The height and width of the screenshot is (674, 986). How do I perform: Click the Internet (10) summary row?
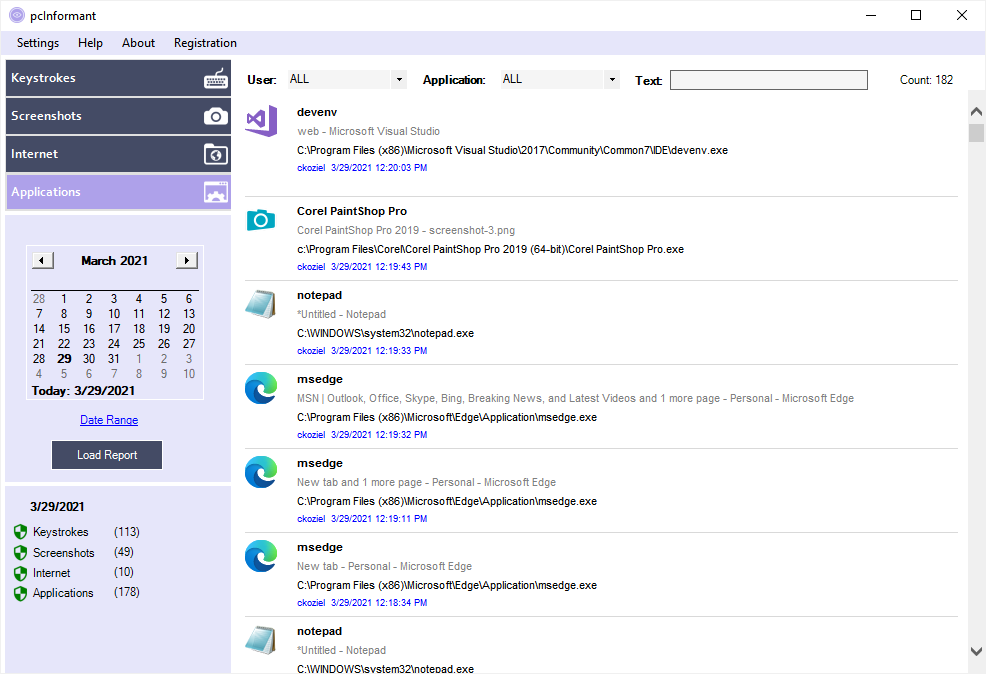click(x=74, y=573)
